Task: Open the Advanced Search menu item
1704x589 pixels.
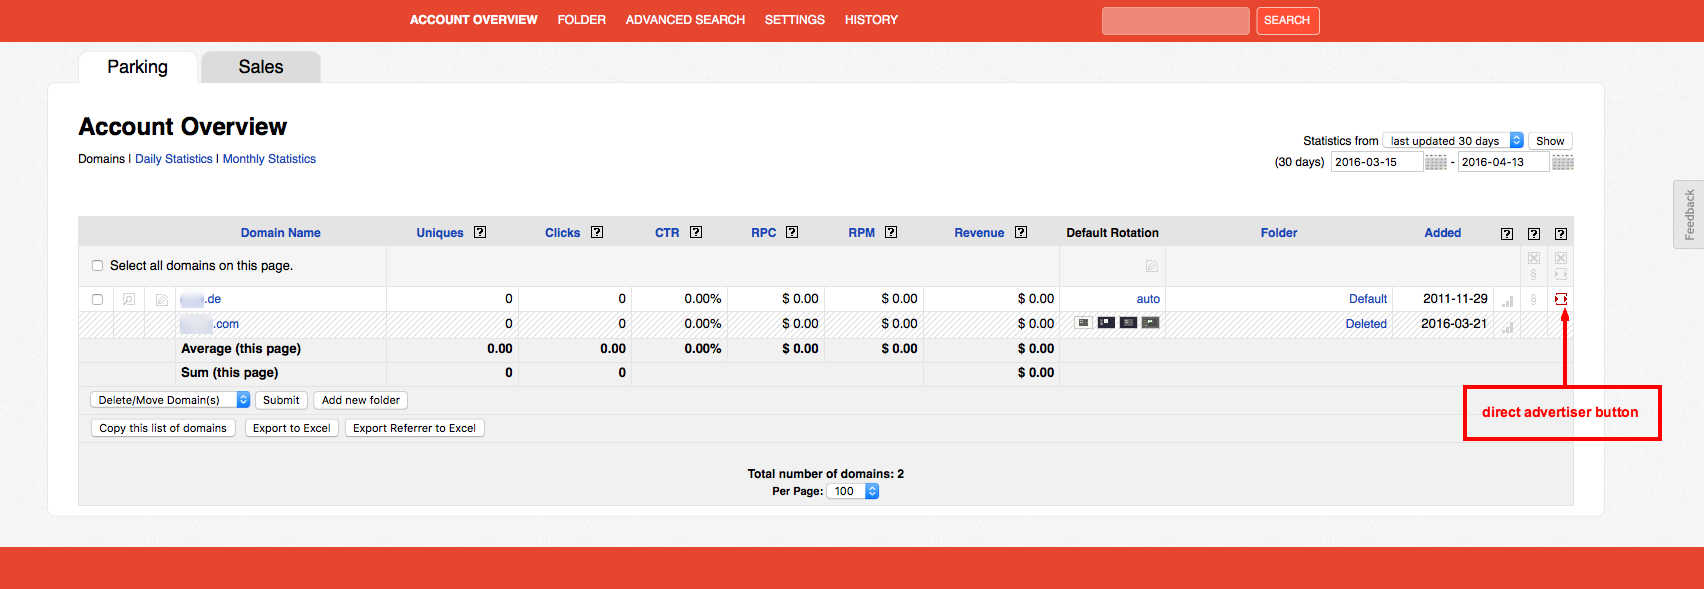Action: tap(685, 20)
